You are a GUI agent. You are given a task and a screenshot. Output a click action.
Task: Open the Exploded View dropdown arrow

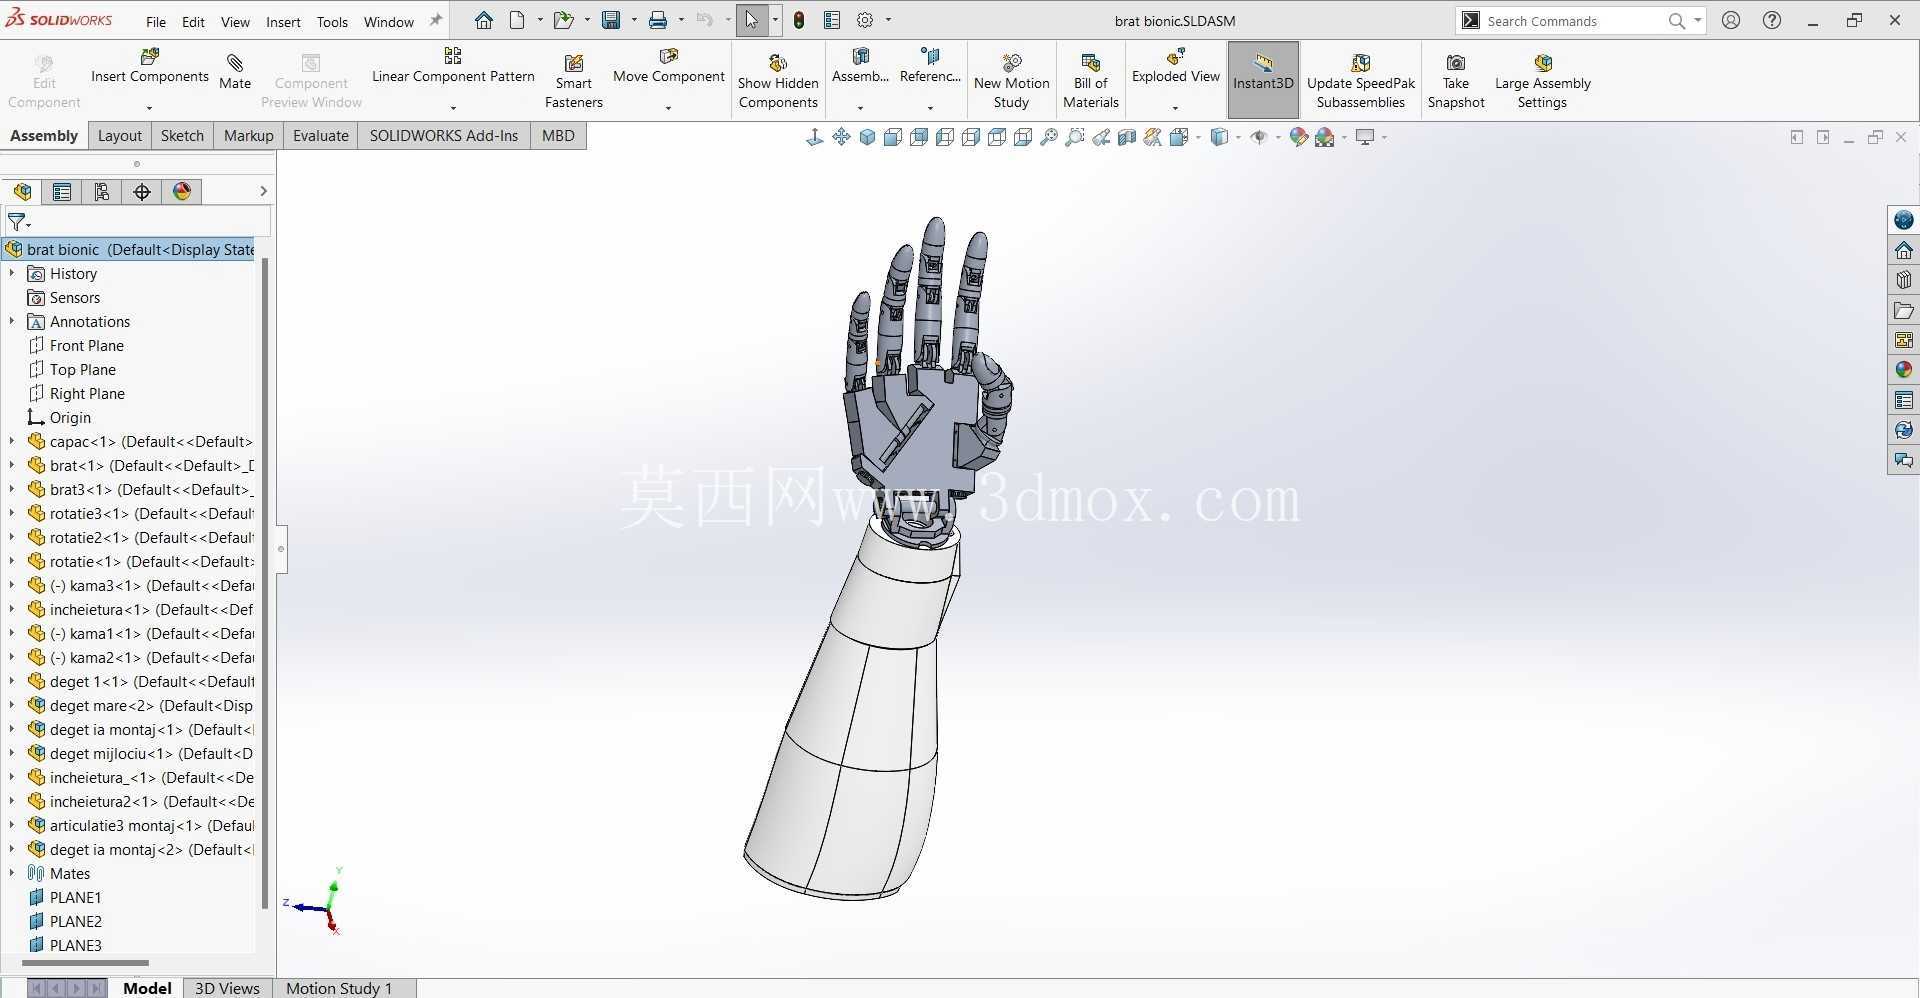tap(1175, 108)
